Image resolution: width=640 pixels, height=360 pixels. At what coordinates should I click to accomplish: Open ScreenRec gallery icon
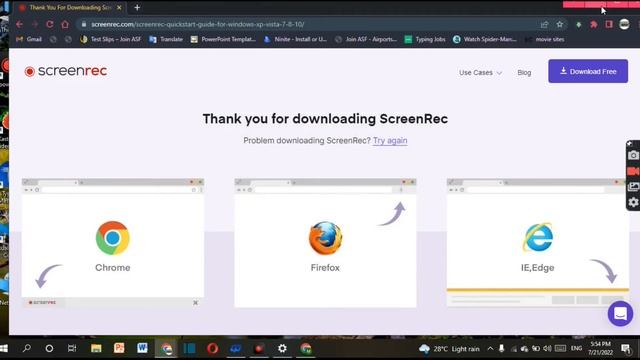pos(633,187)
